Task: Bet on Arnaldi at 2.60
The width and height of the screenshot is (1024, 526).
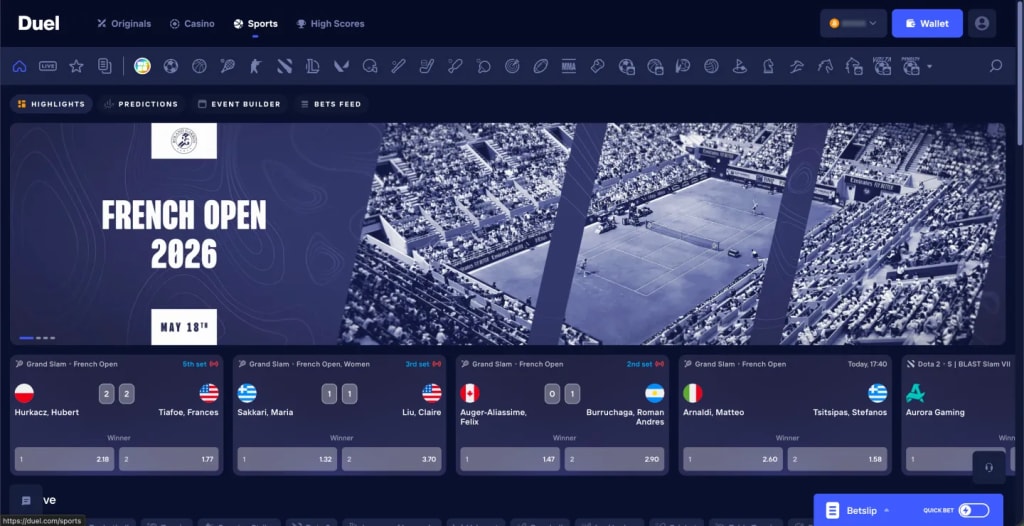Action: (733, 459)
